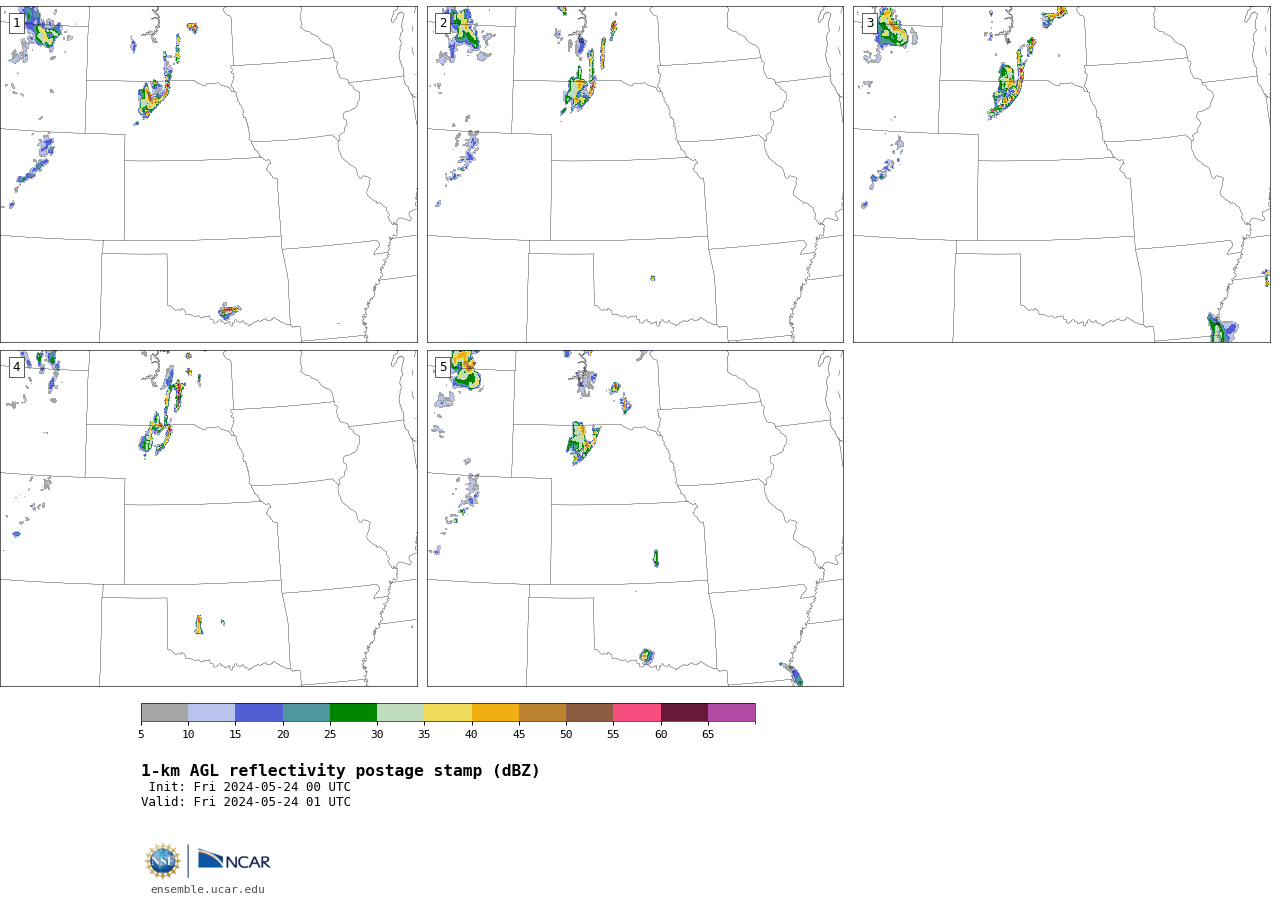Screen dimensions: 1280x901
Task: Open ensemble member 1 postage stamp map
Action: click(209, 174)
